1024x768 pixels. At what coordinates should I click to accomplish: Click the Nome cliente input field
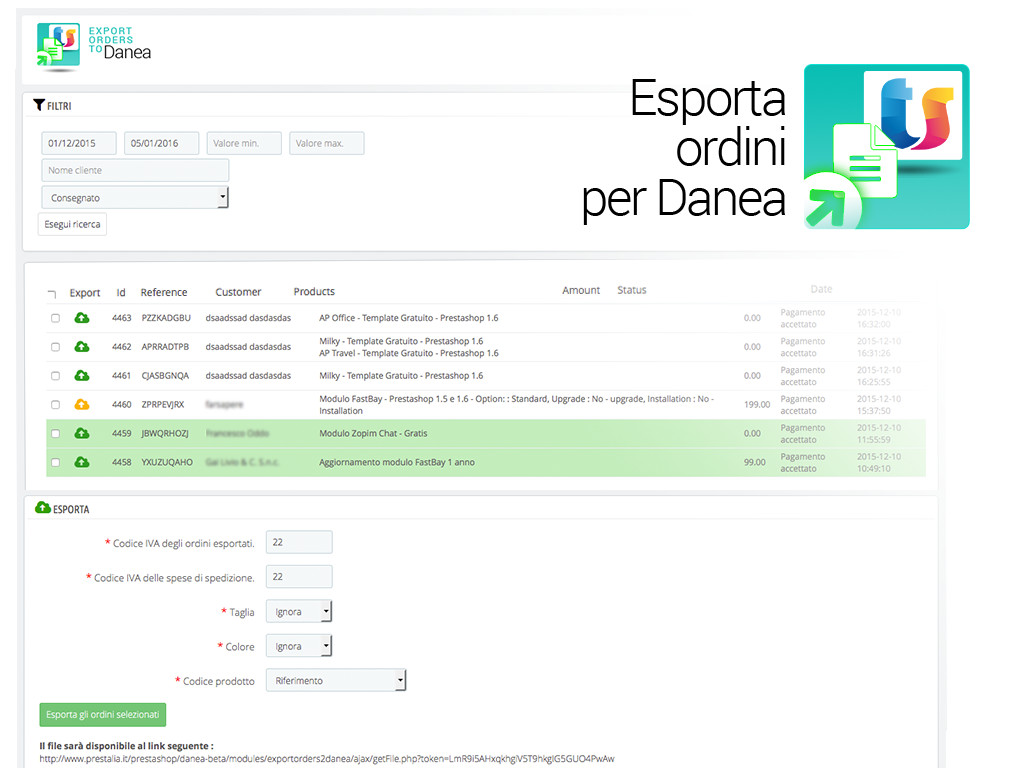tap(135, 170)
